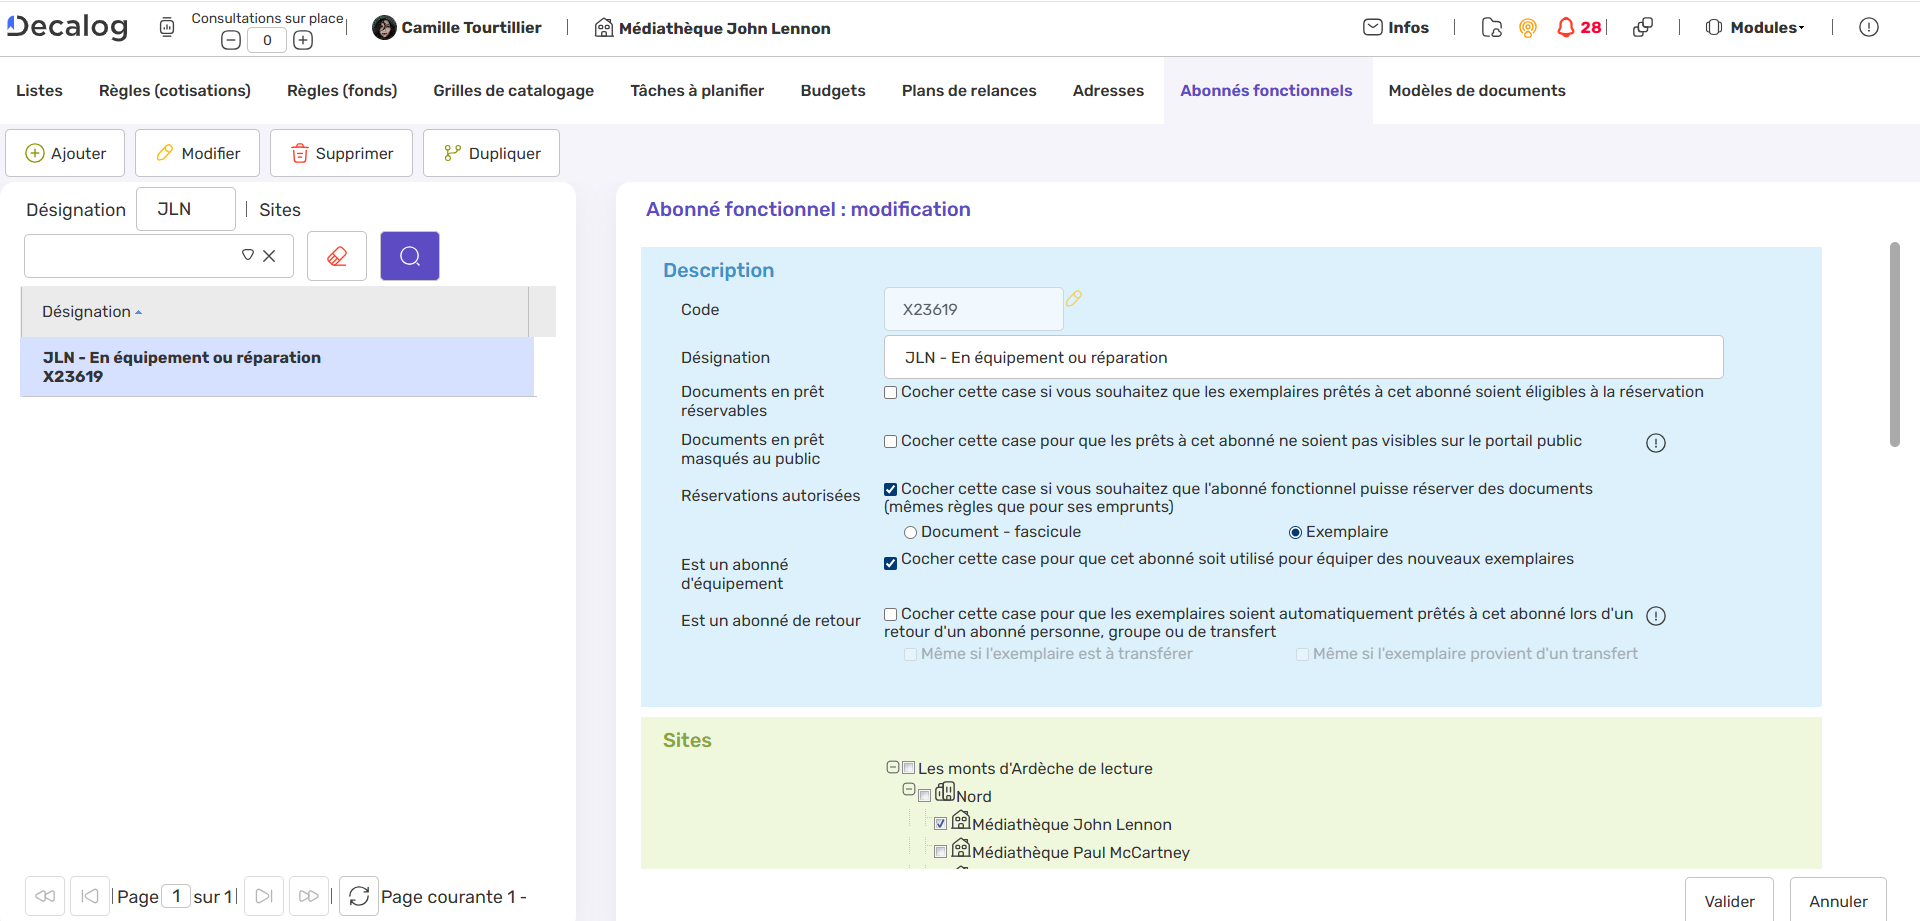1920x921 pixels.
Task: Click the refresh page icon in pagination
Action: [x=359, y=896]
